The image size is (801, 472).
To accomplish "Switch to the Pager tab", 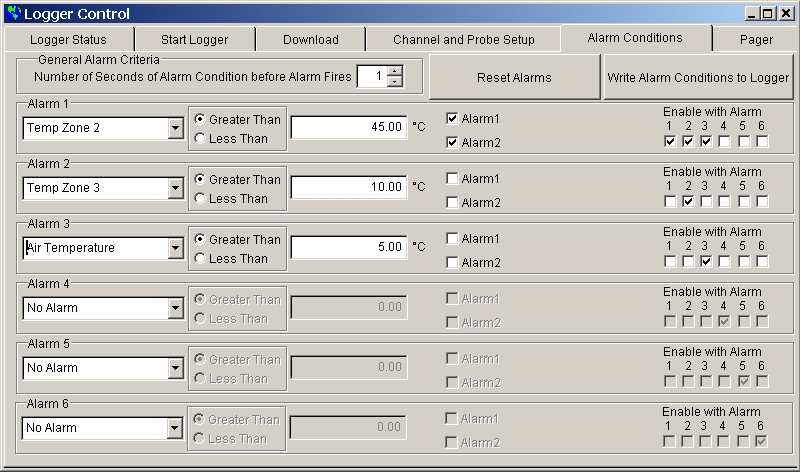I will [x=756, y=39].
